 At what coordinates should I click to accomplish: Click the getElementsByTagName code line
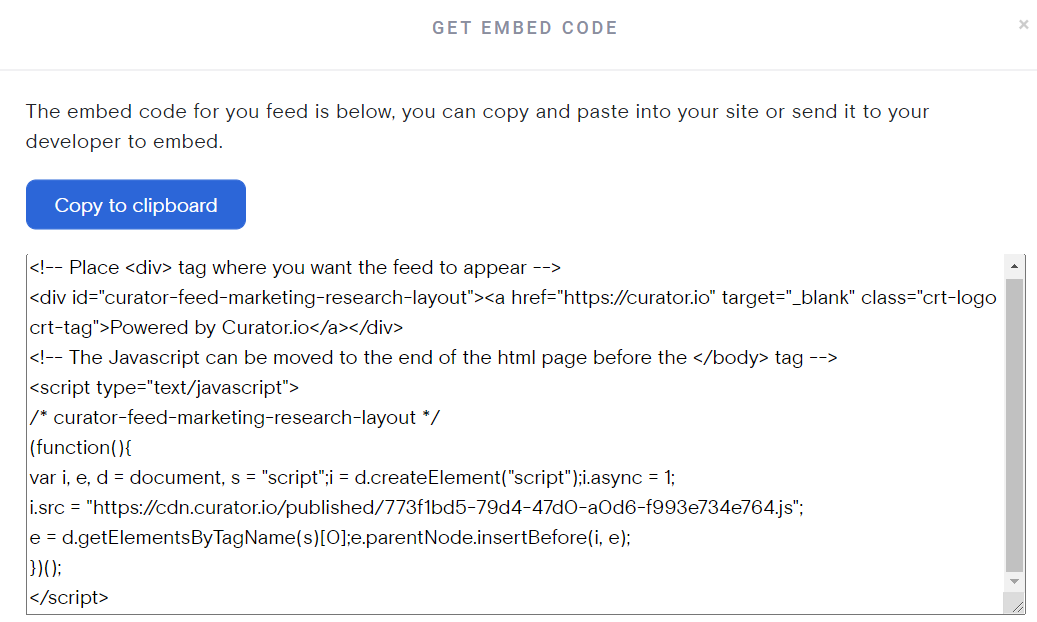pos(330,538)
